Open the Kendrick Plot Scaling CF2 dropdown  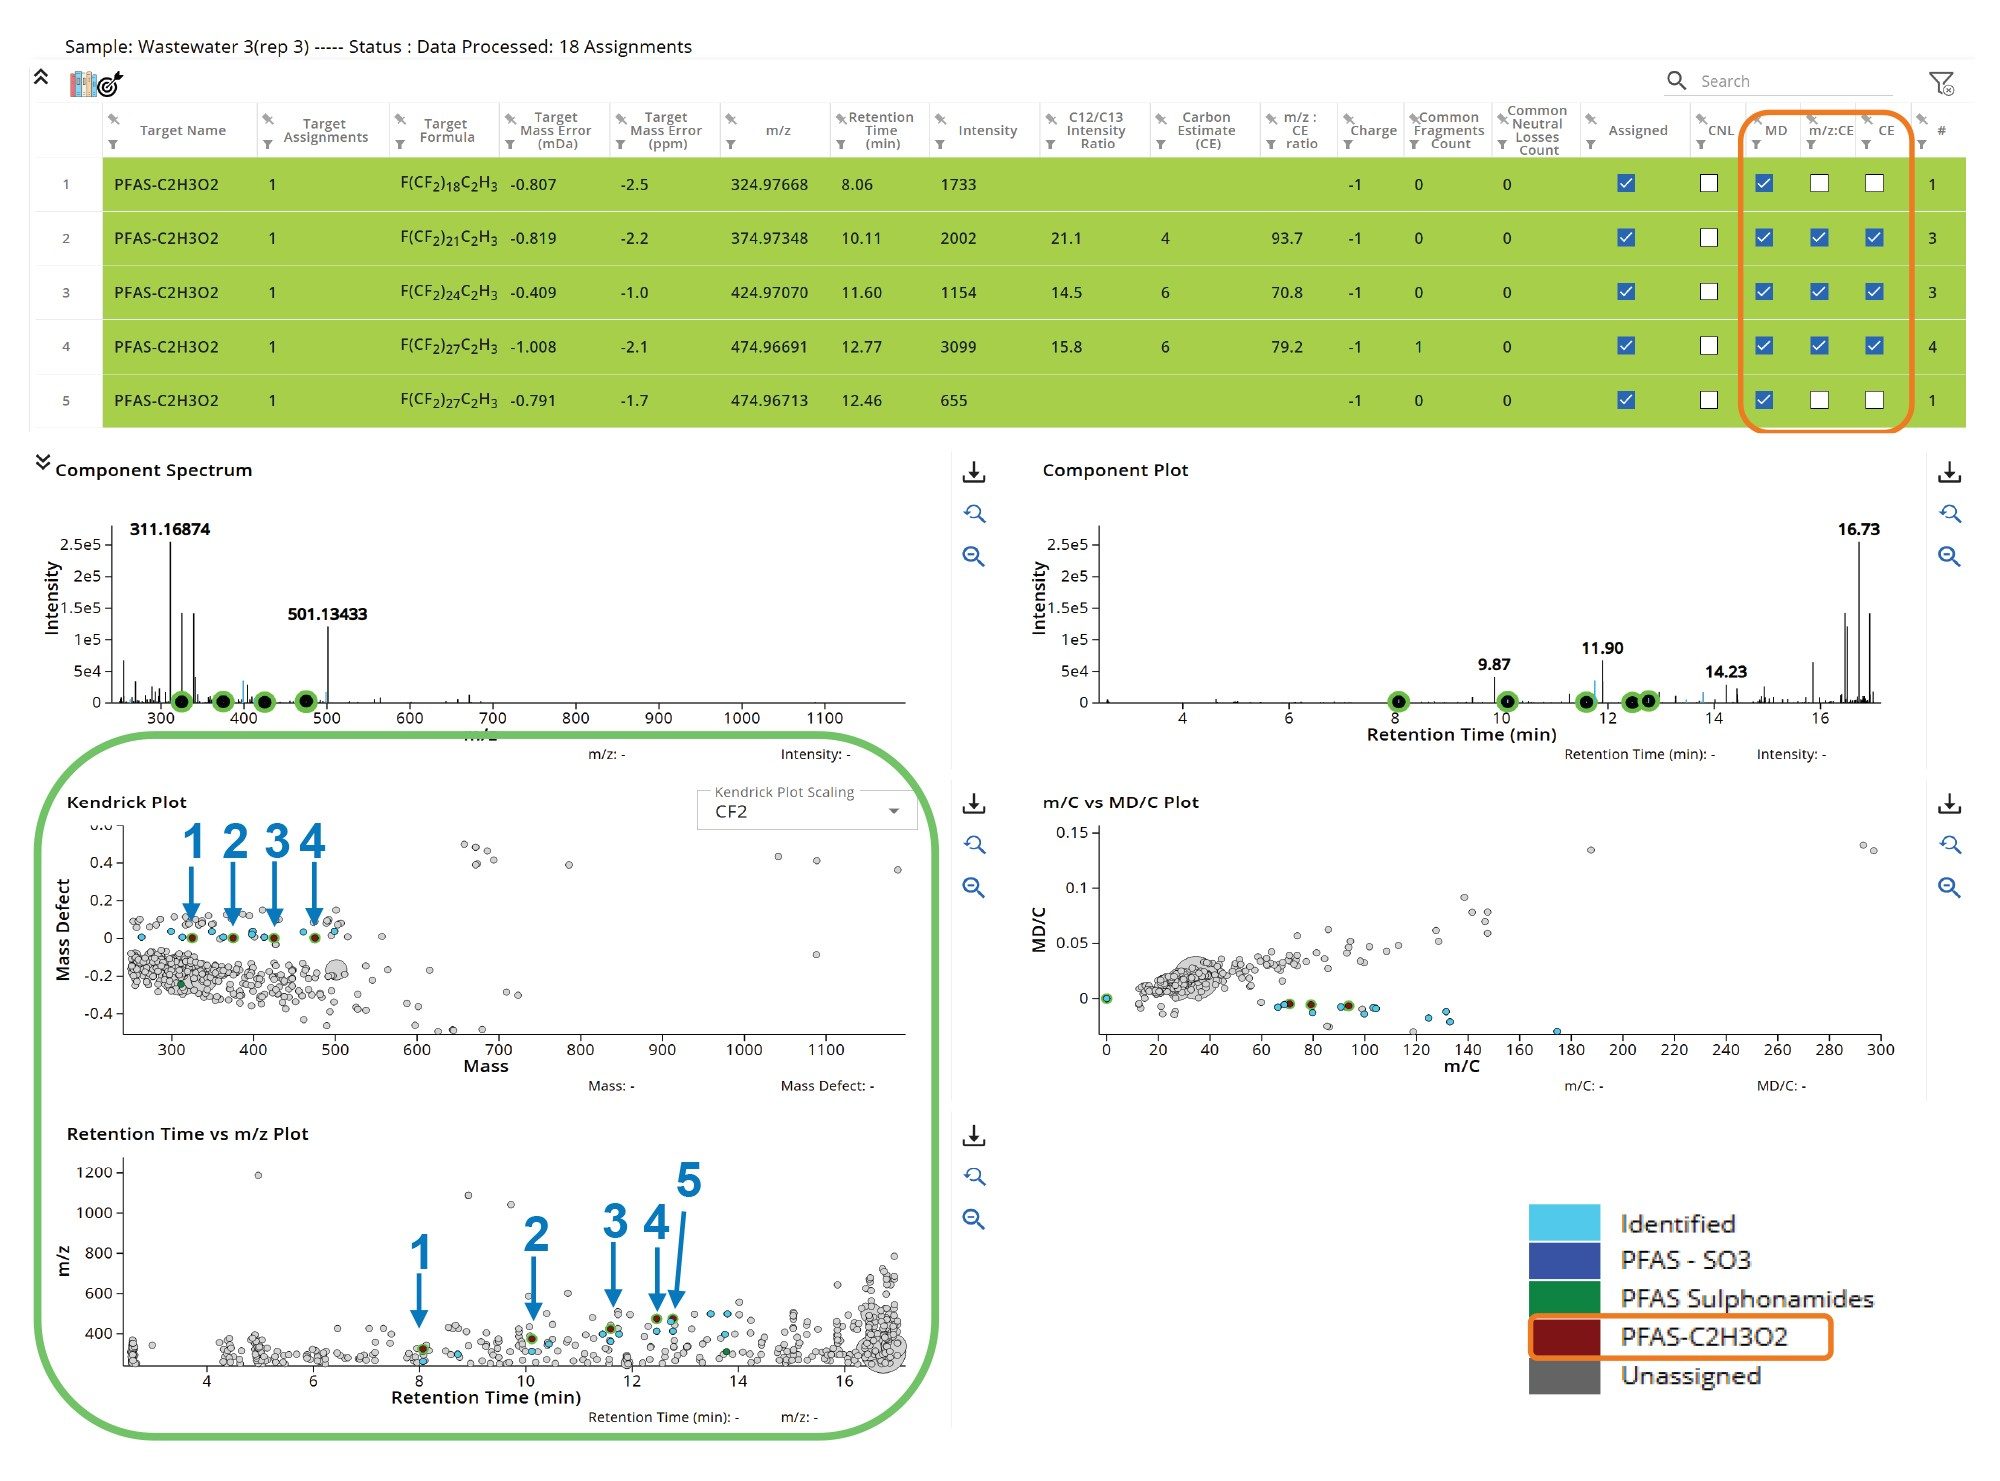coord(807,811)
